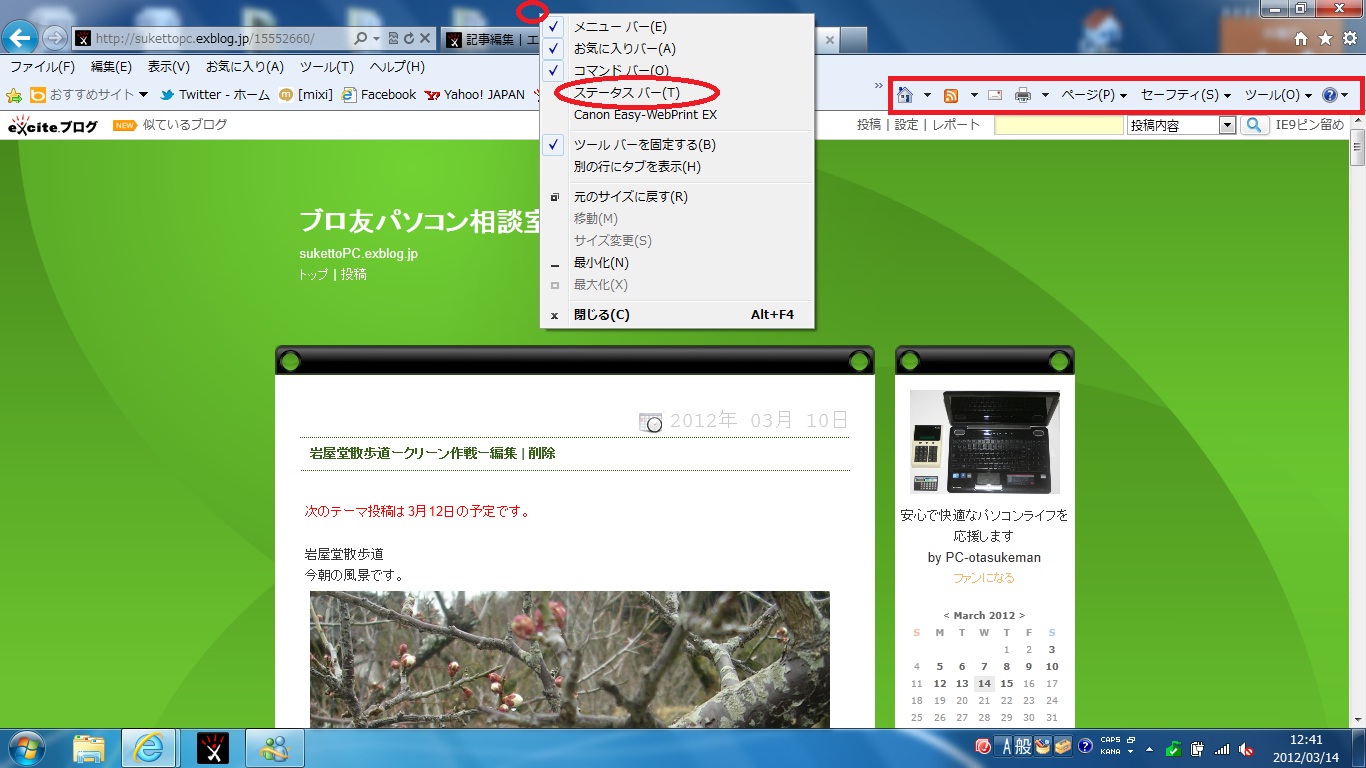Click the excite blog logo
Screen dimensions: 1366x768
(53, 125)
